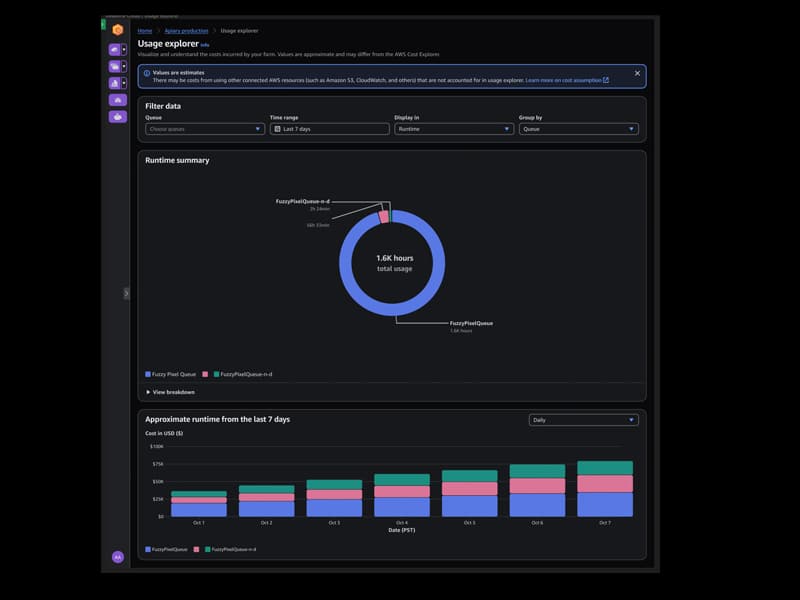Change the Daily granularity dropdown
The image size is (800, 600).
[583, 419]
